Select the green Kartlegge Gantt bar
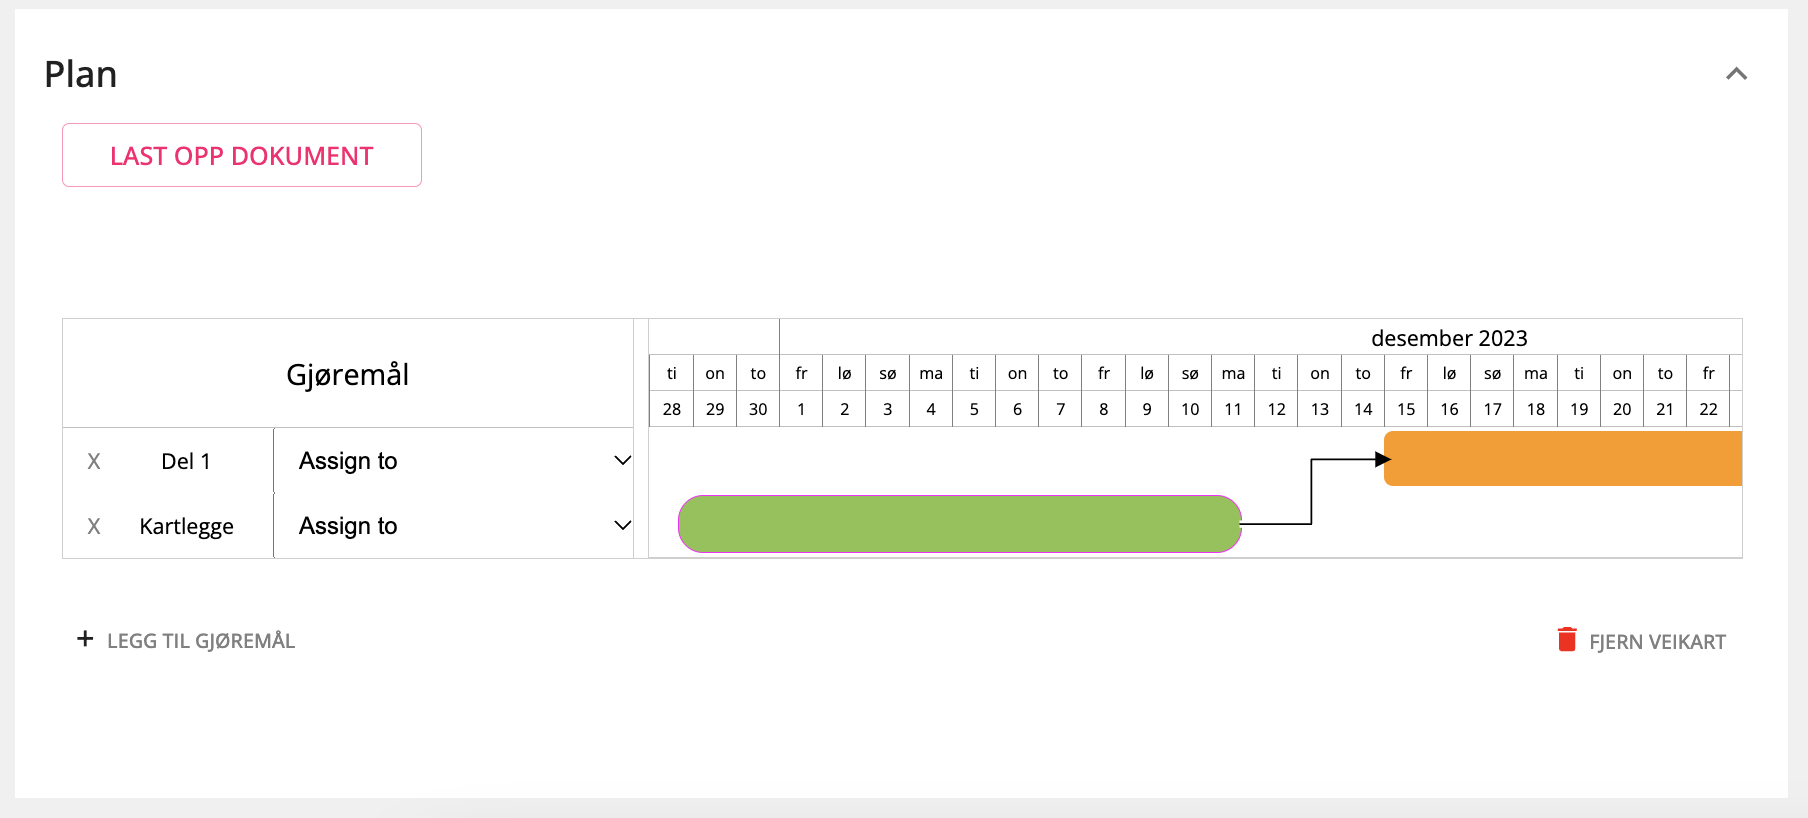This screenshot has width=1808, height=818. pyautogui.click(x=960, y=524)
